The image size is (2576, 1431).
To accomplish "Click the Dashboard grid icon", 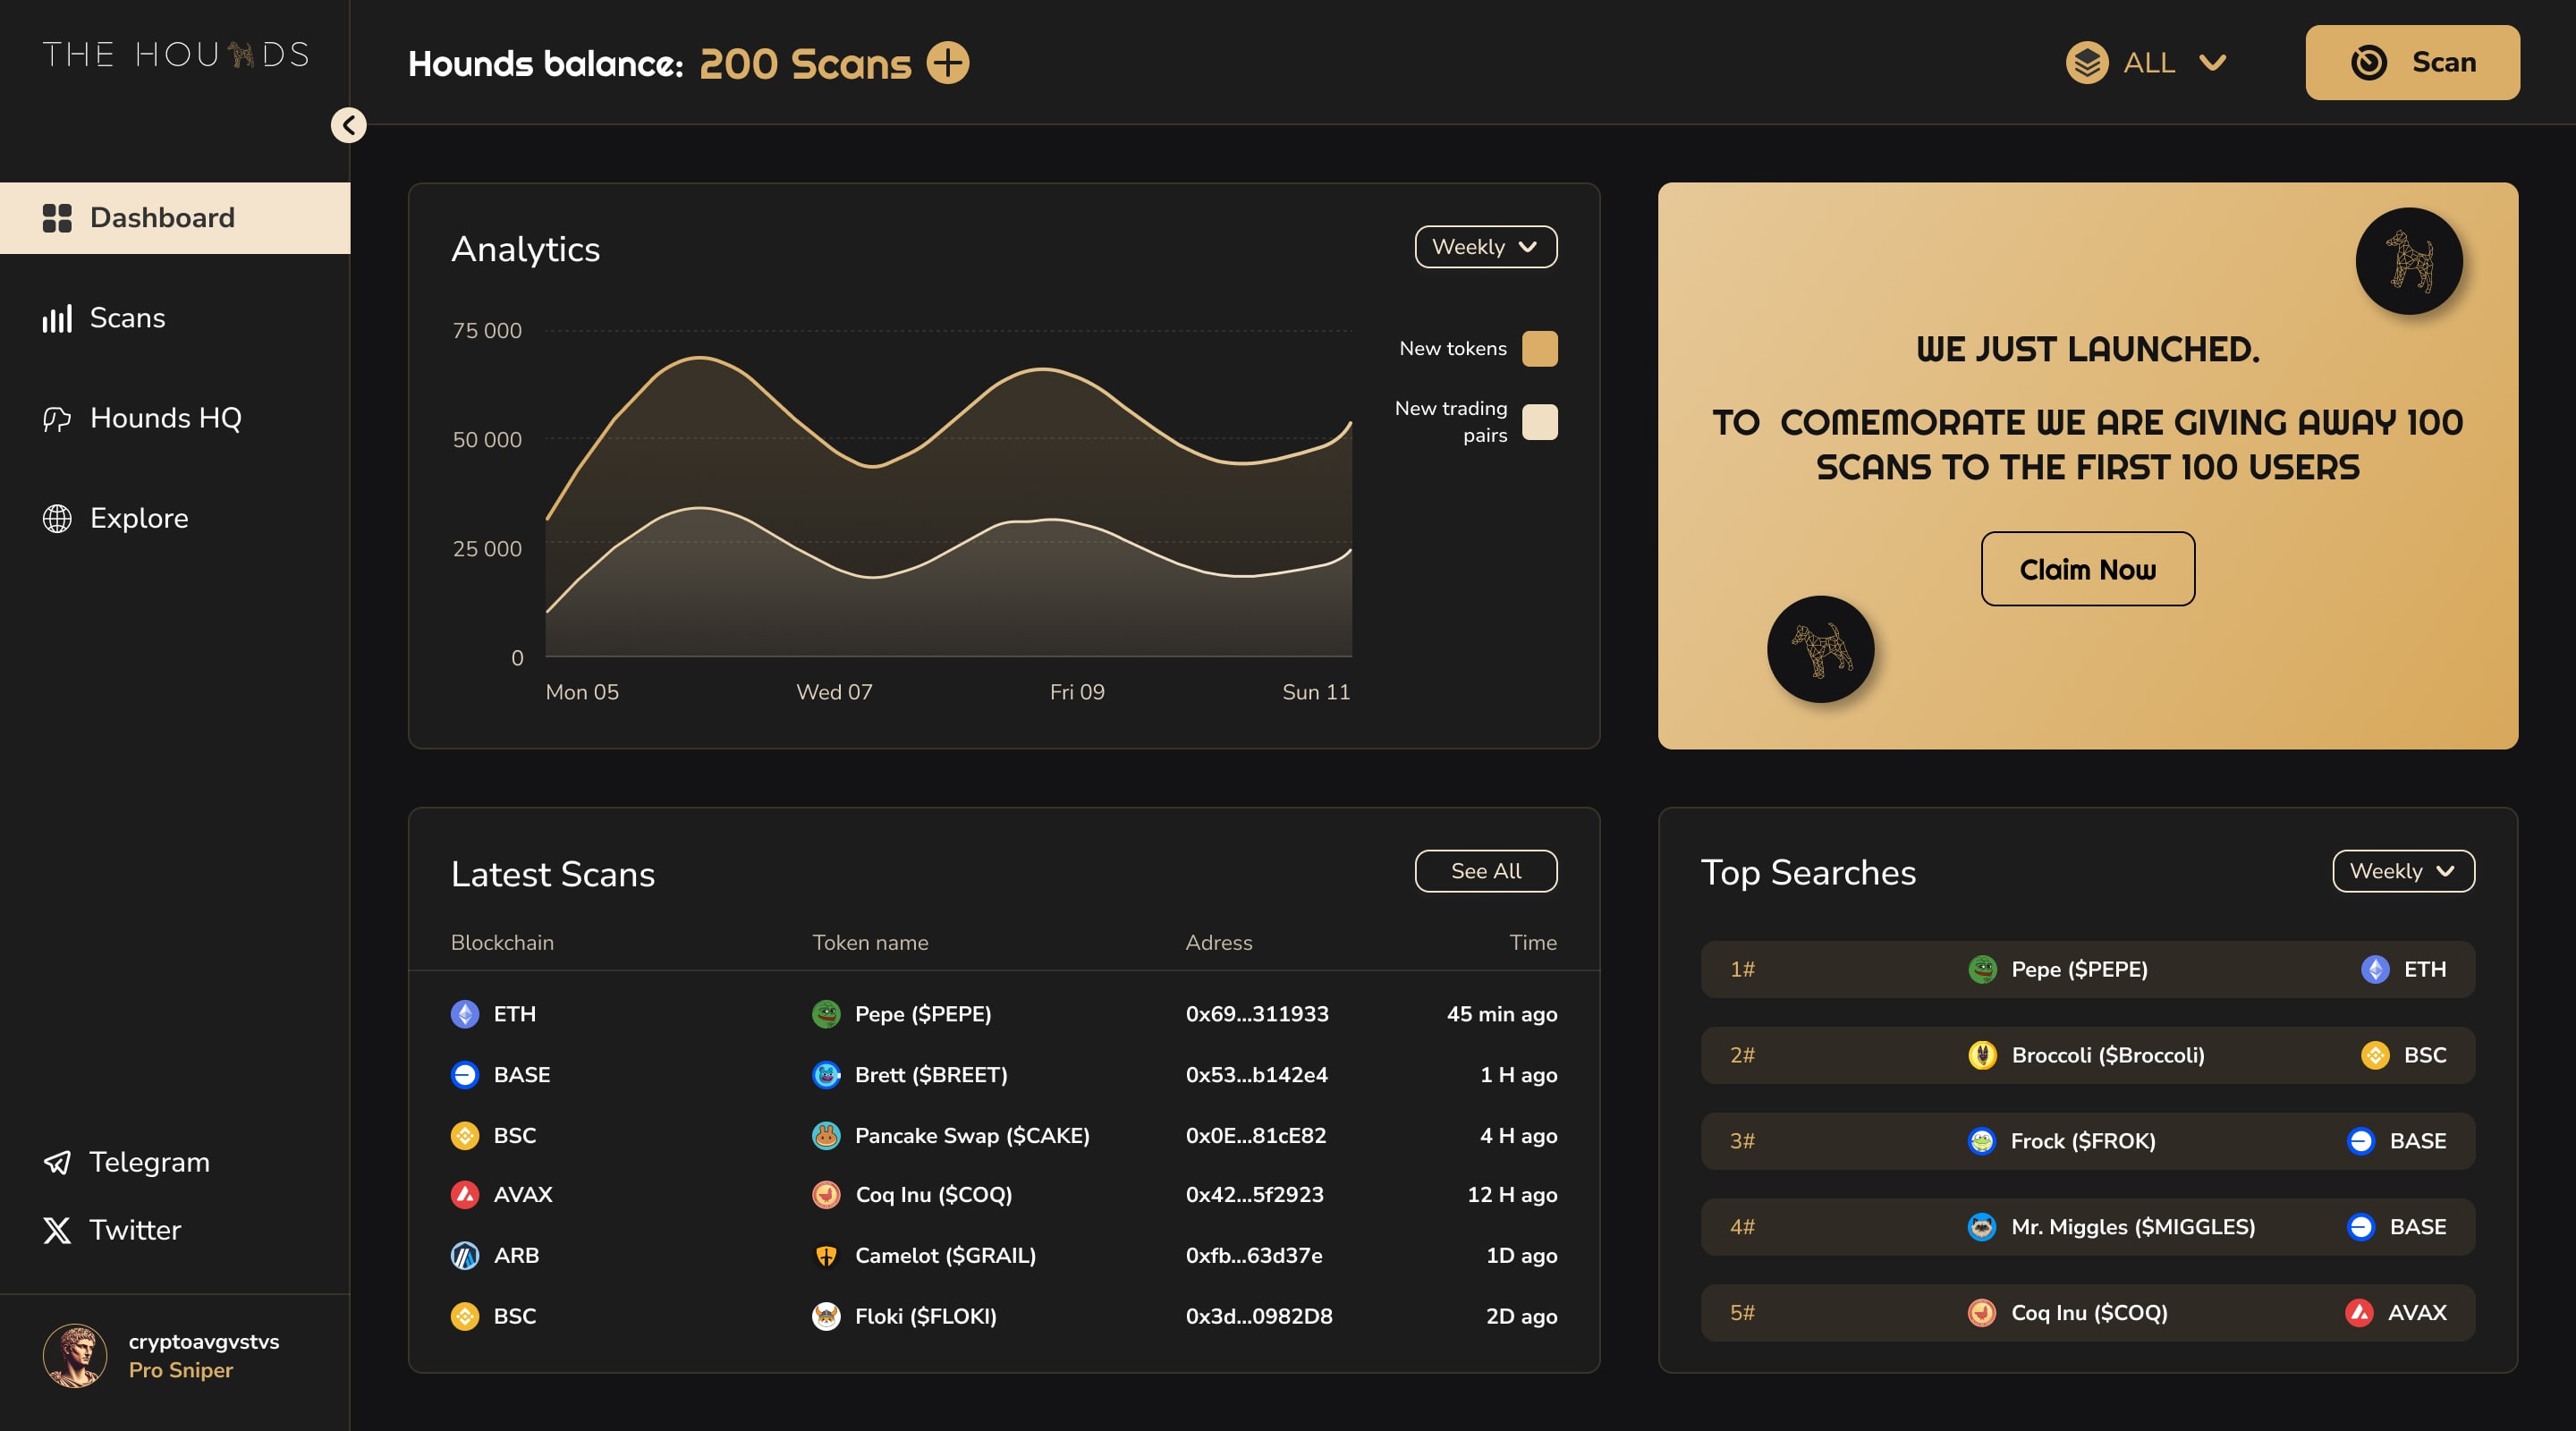I will coord(57,218).
